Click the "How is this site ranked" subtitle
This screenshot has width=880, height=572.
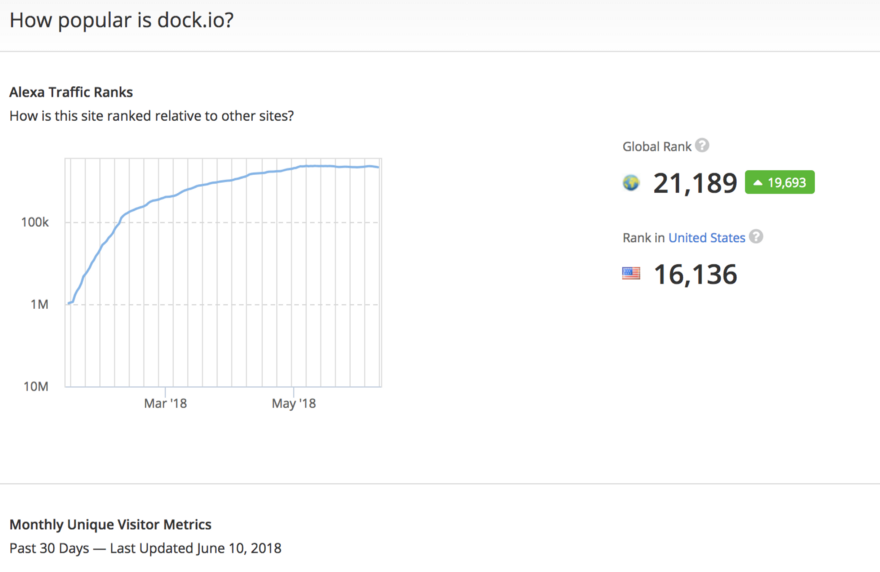point(151,116)
